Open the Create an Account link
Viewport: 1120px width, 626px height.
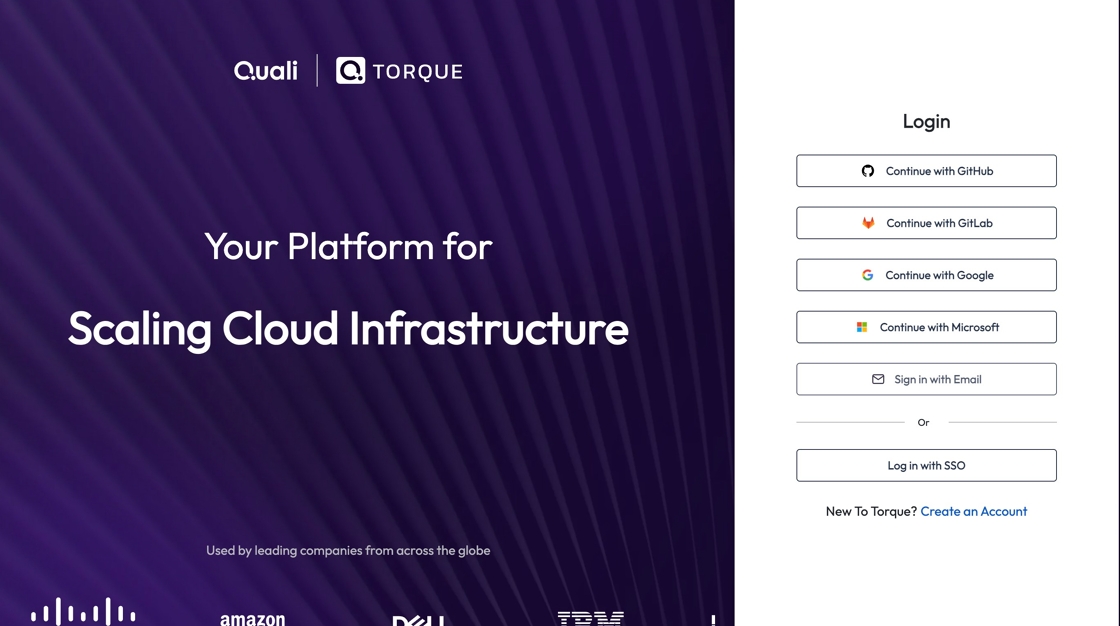click(x=974, y=512)
